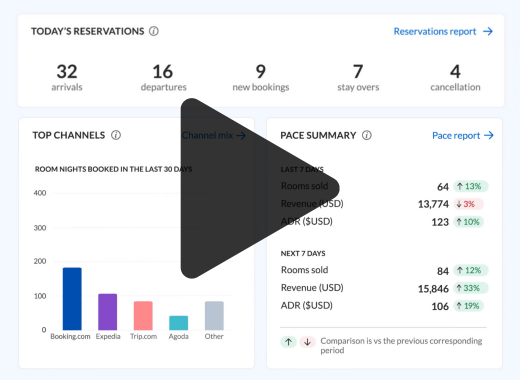The height and width of the screenshot is (380, 520).
Task: Click the Pace report arrow icon
Action: point(489,135)
